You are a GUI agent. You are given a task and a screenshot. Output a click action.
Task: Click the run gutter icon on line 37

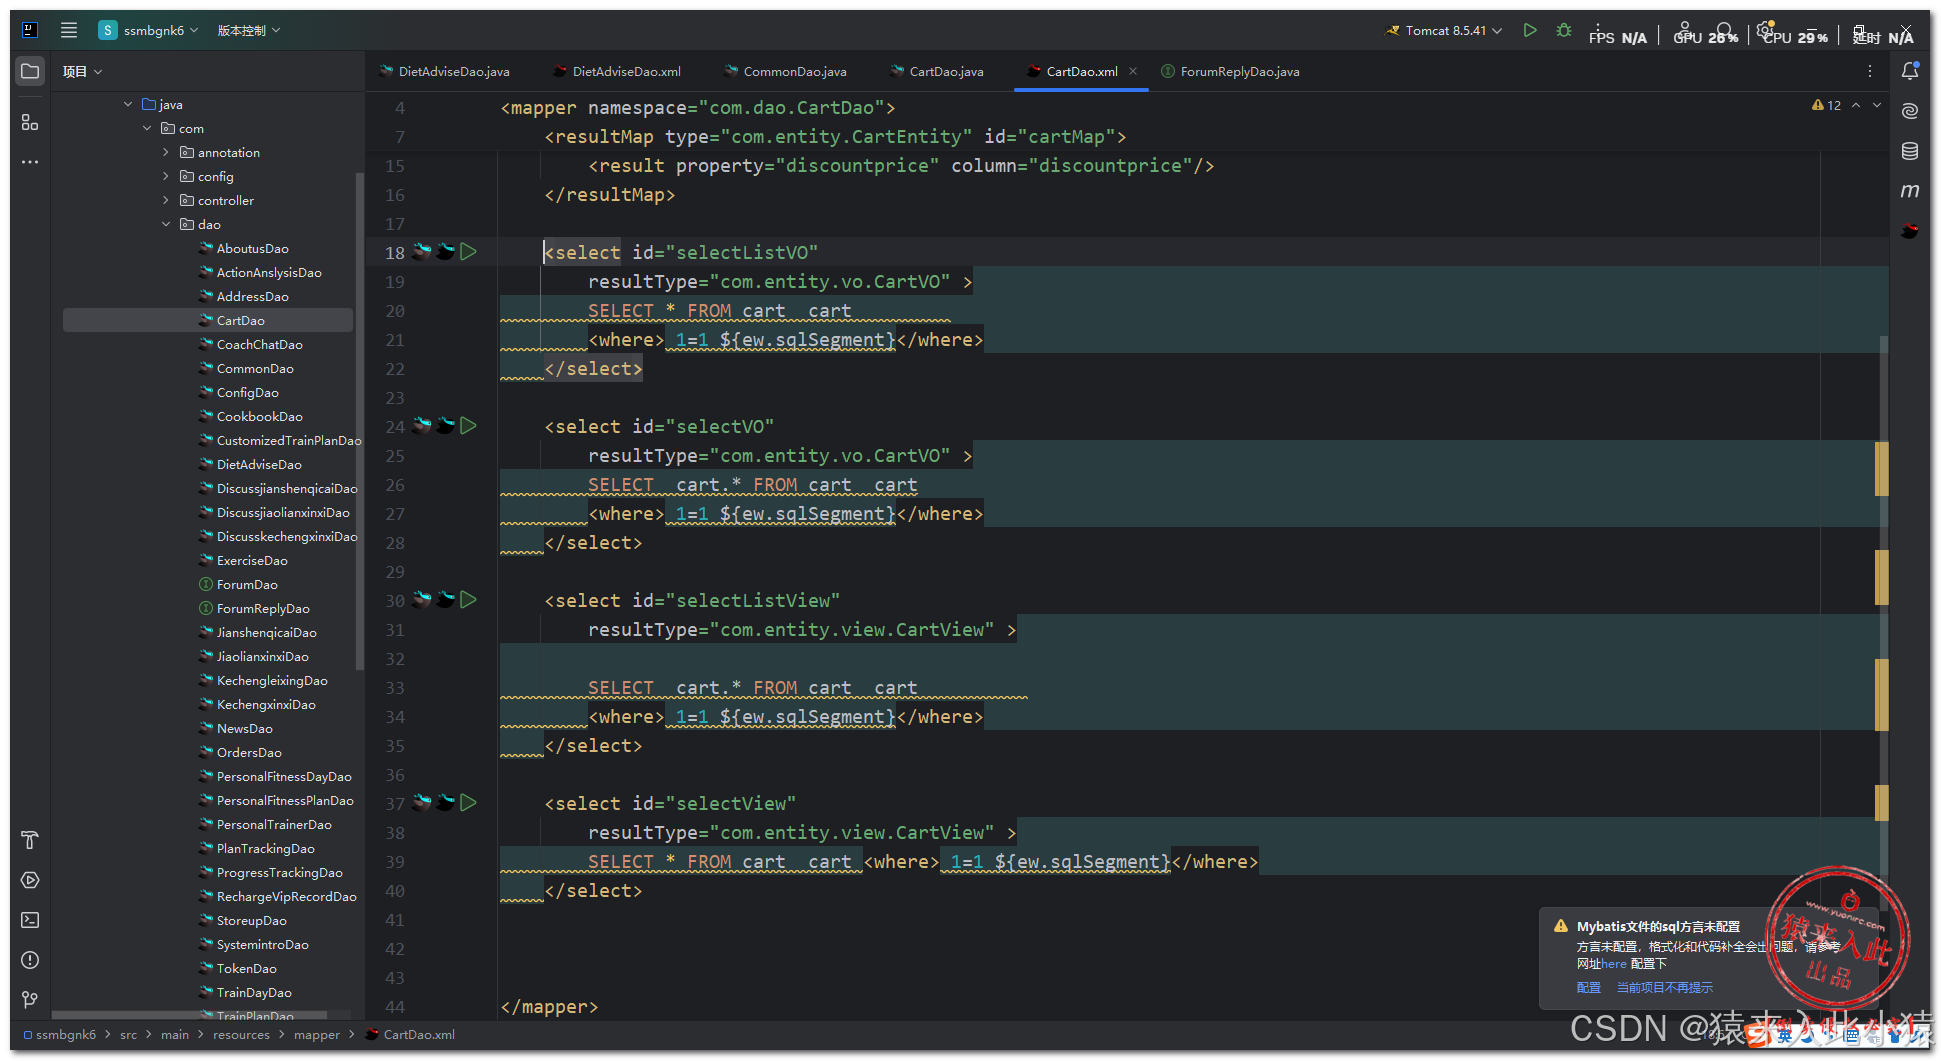(x=468, y=803)
